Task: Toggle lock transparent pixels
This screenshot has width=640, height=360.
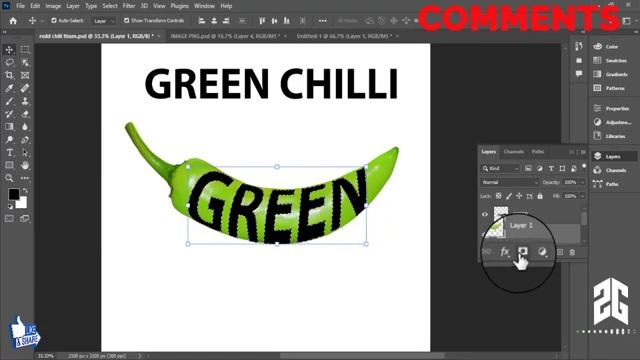Action: coord(499,196)
